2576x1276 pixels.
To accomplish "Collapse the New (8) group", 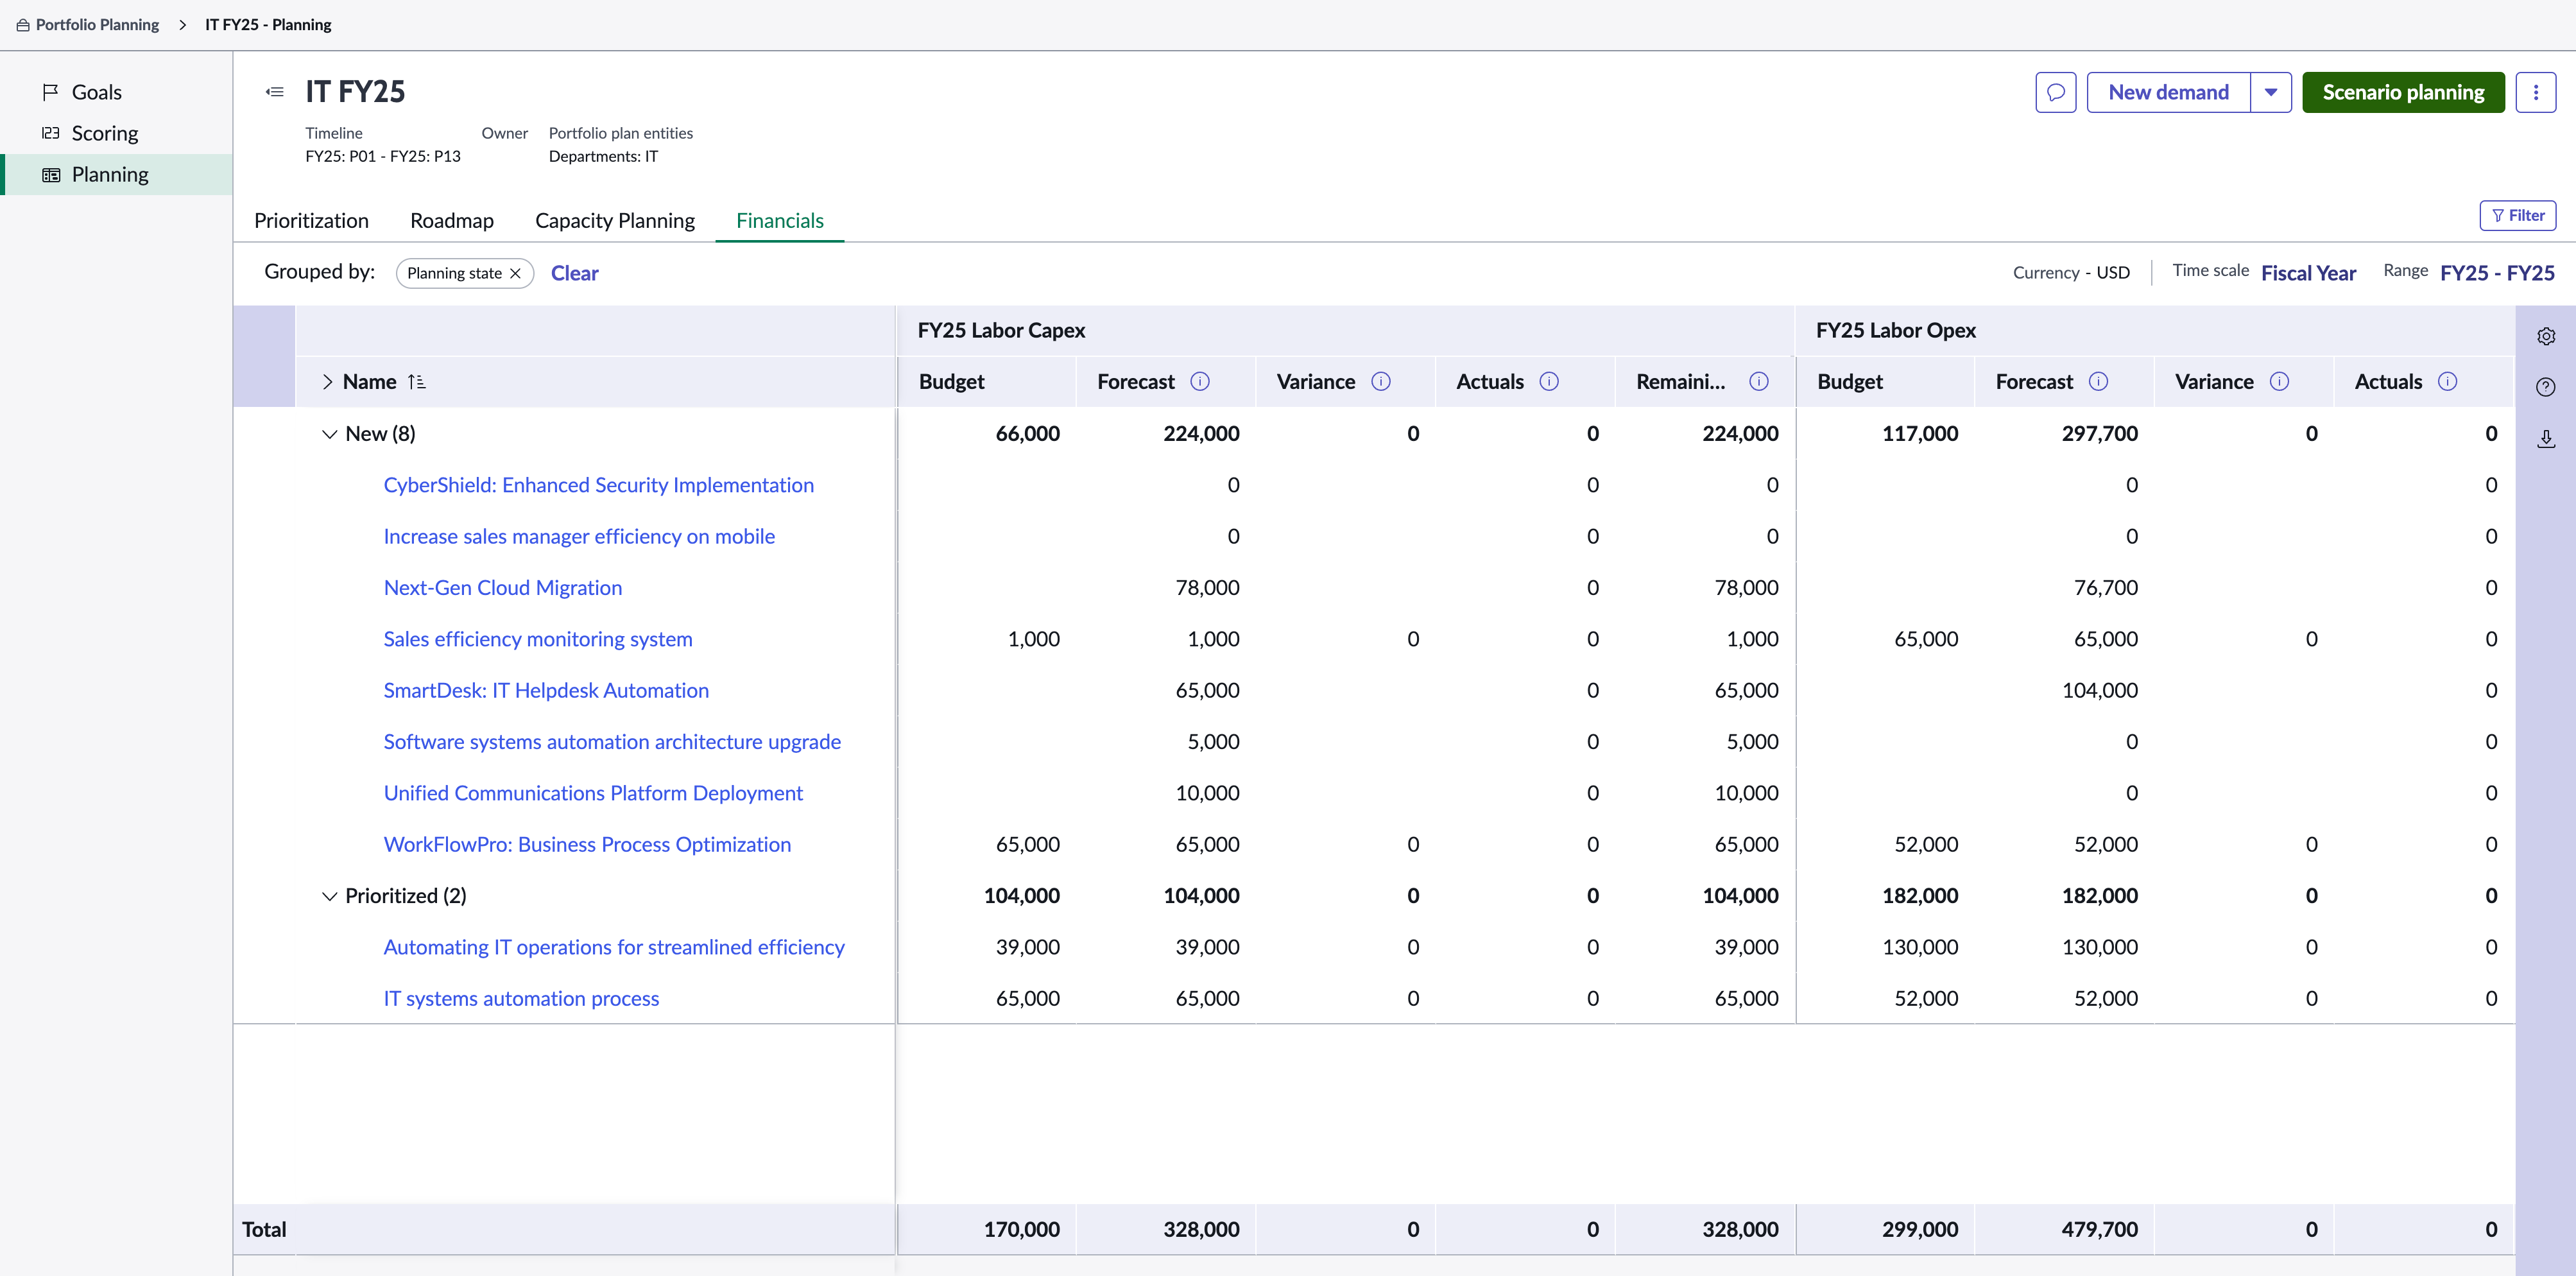I will pyautogui.click(x=329, y=434).
